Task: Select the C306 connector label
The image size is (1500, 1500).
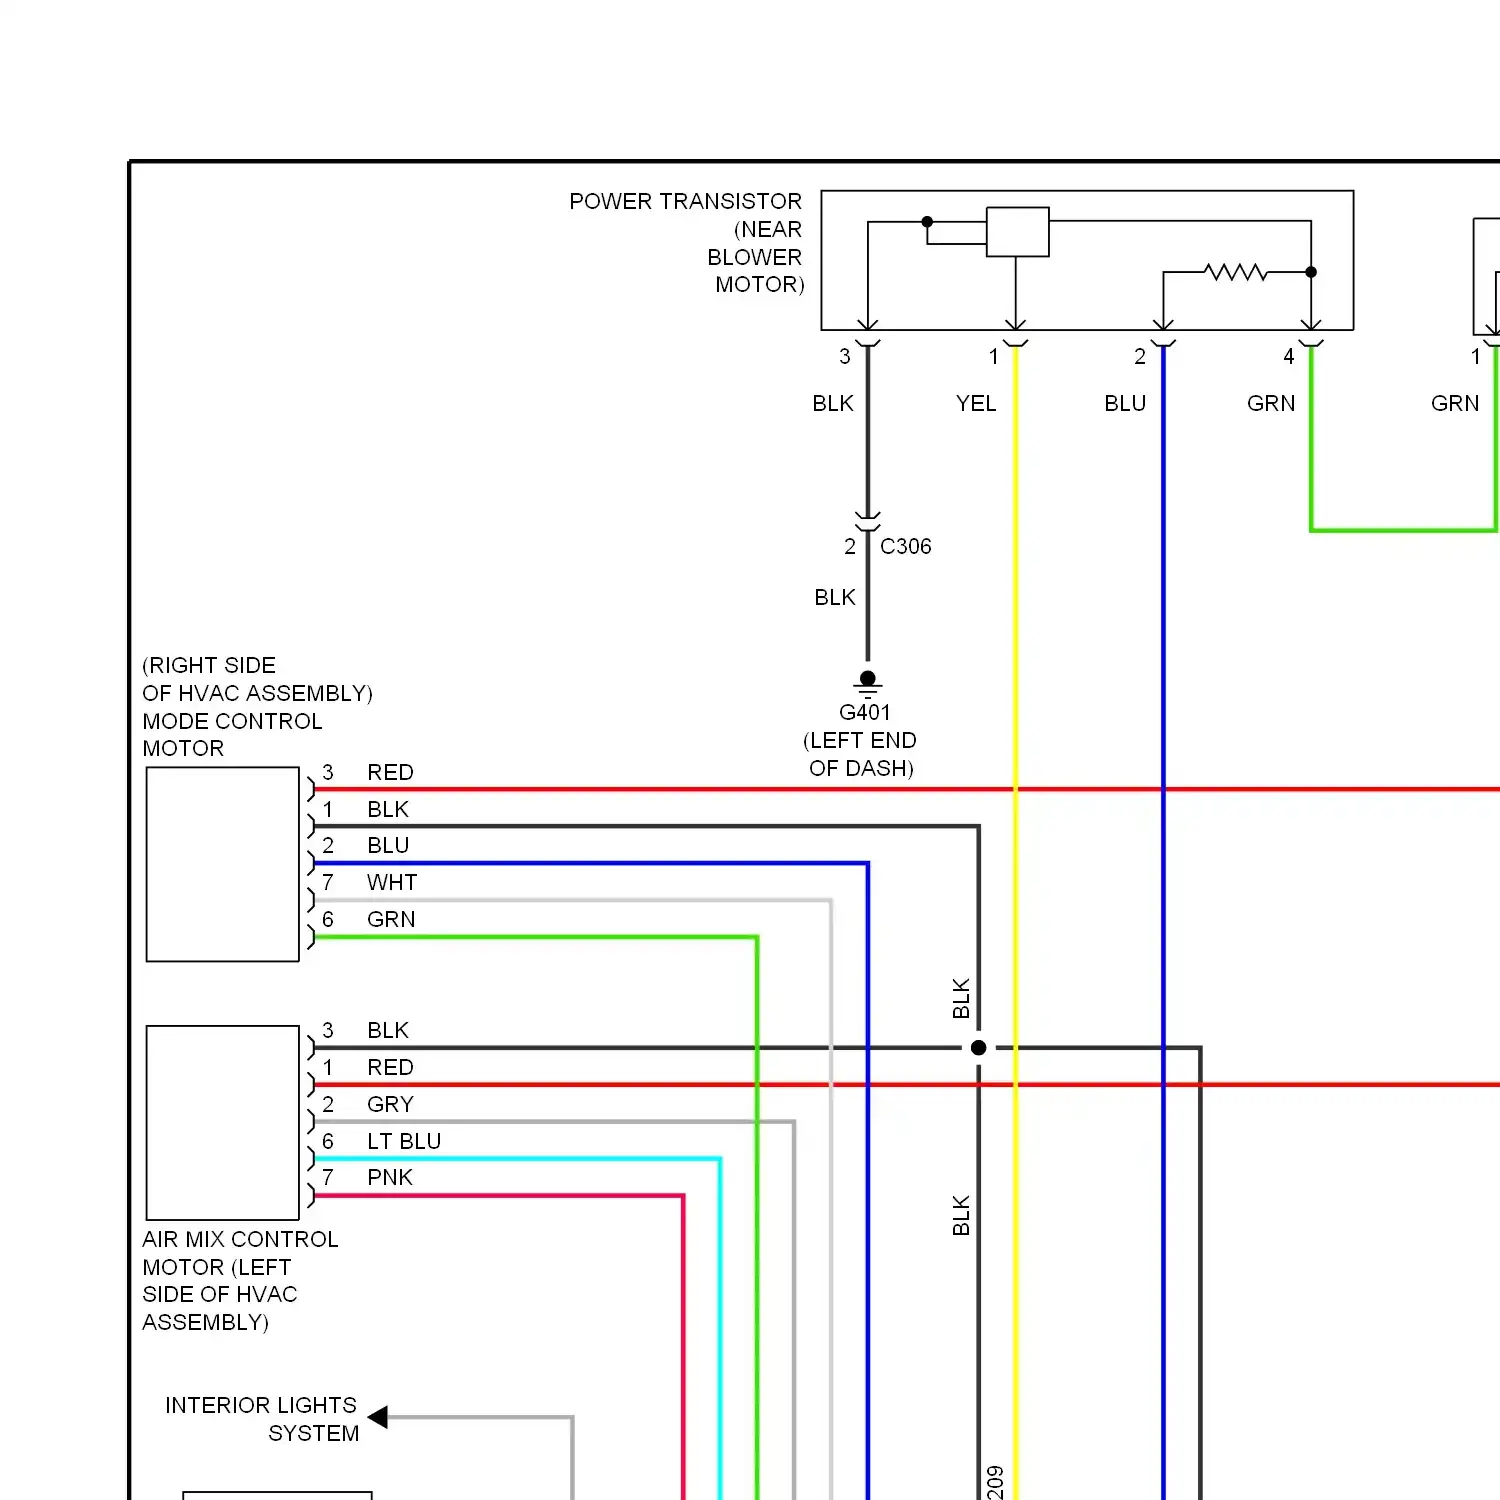Action: pyautogui.click(x=905, y=547)
